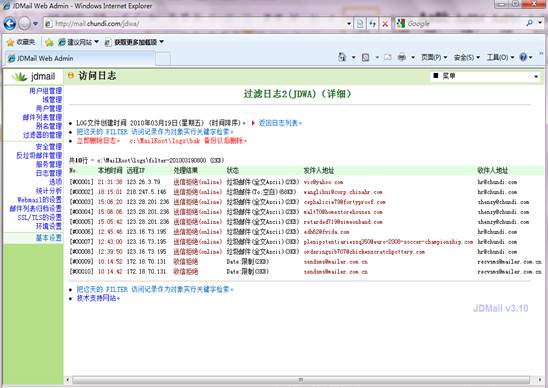Open 别名管理 in the sidebar
This screenshot has width=548, height=388.
click(49, 126)
